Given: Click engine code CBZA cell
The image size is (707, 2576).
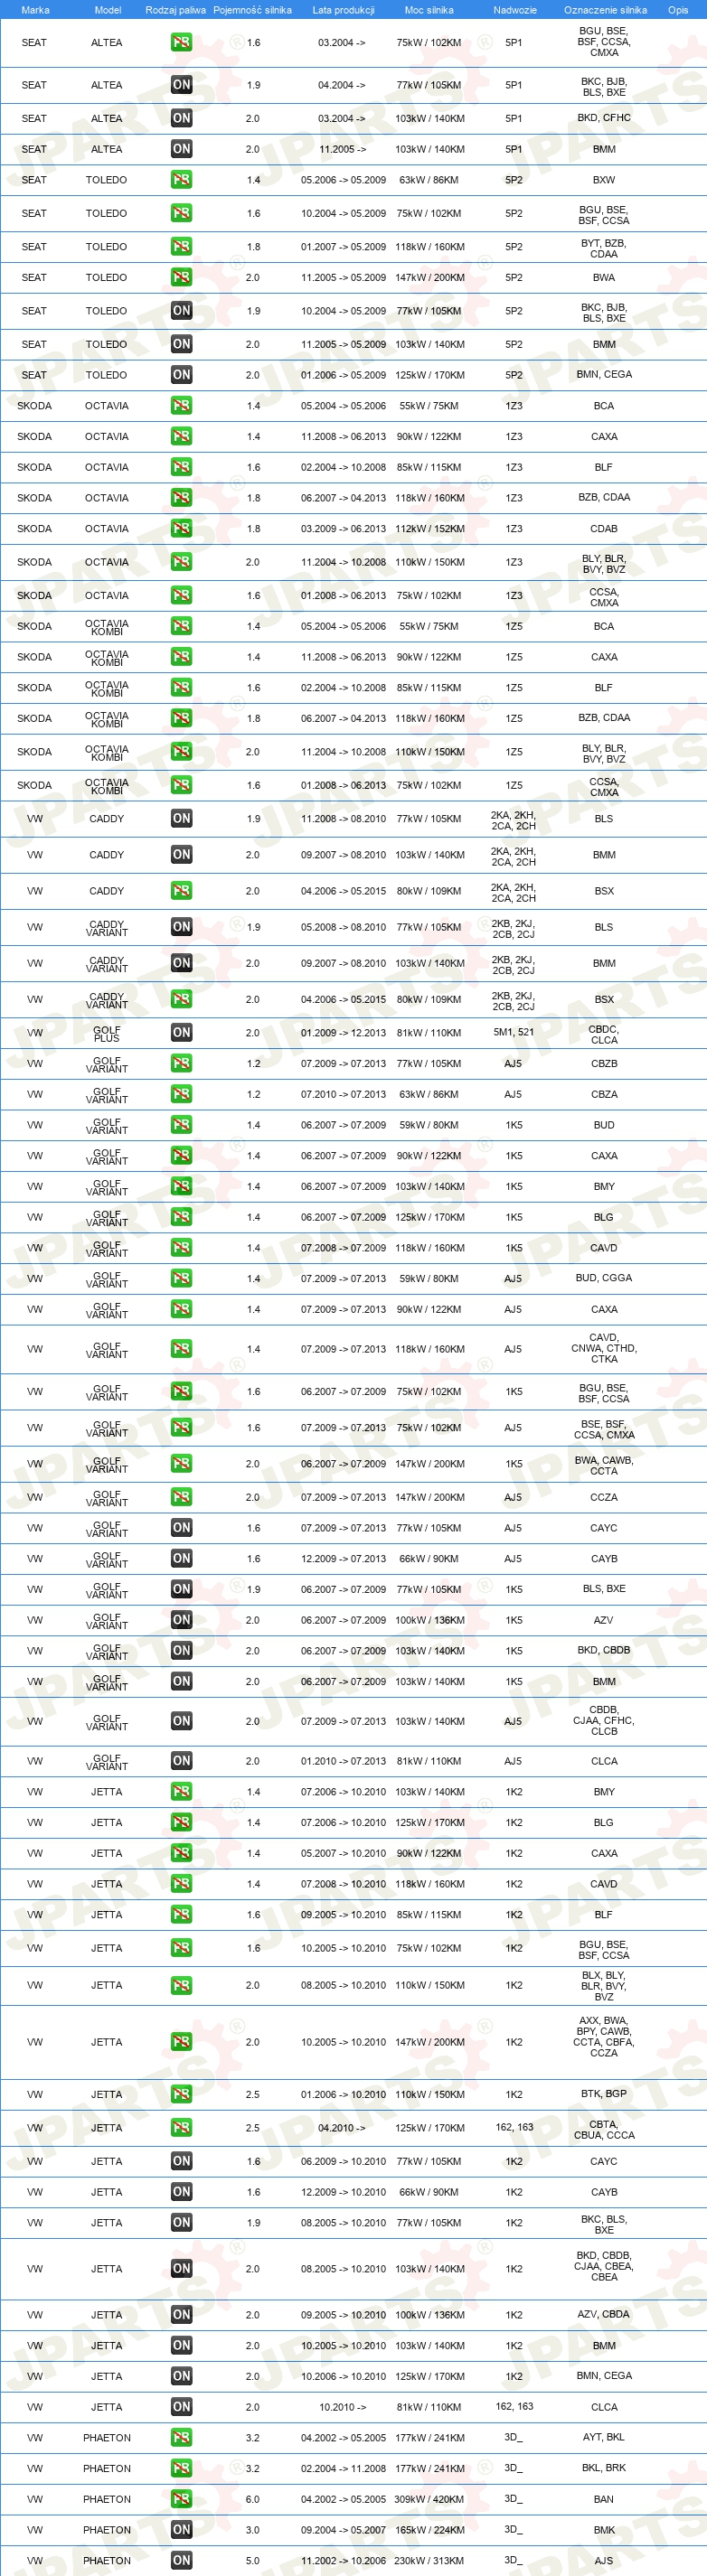Looking at the screenshot, I should 604,1094.
